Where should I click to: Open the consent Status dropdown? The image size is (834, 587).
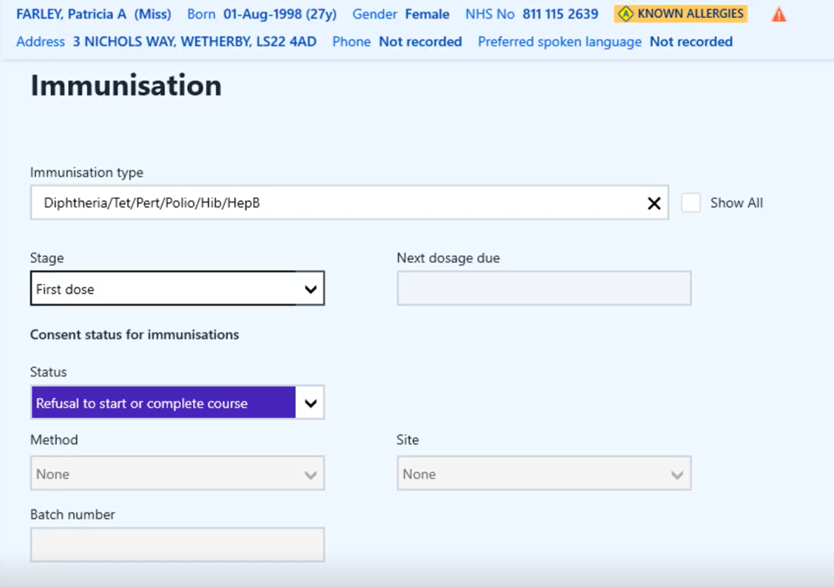[177, 402]
